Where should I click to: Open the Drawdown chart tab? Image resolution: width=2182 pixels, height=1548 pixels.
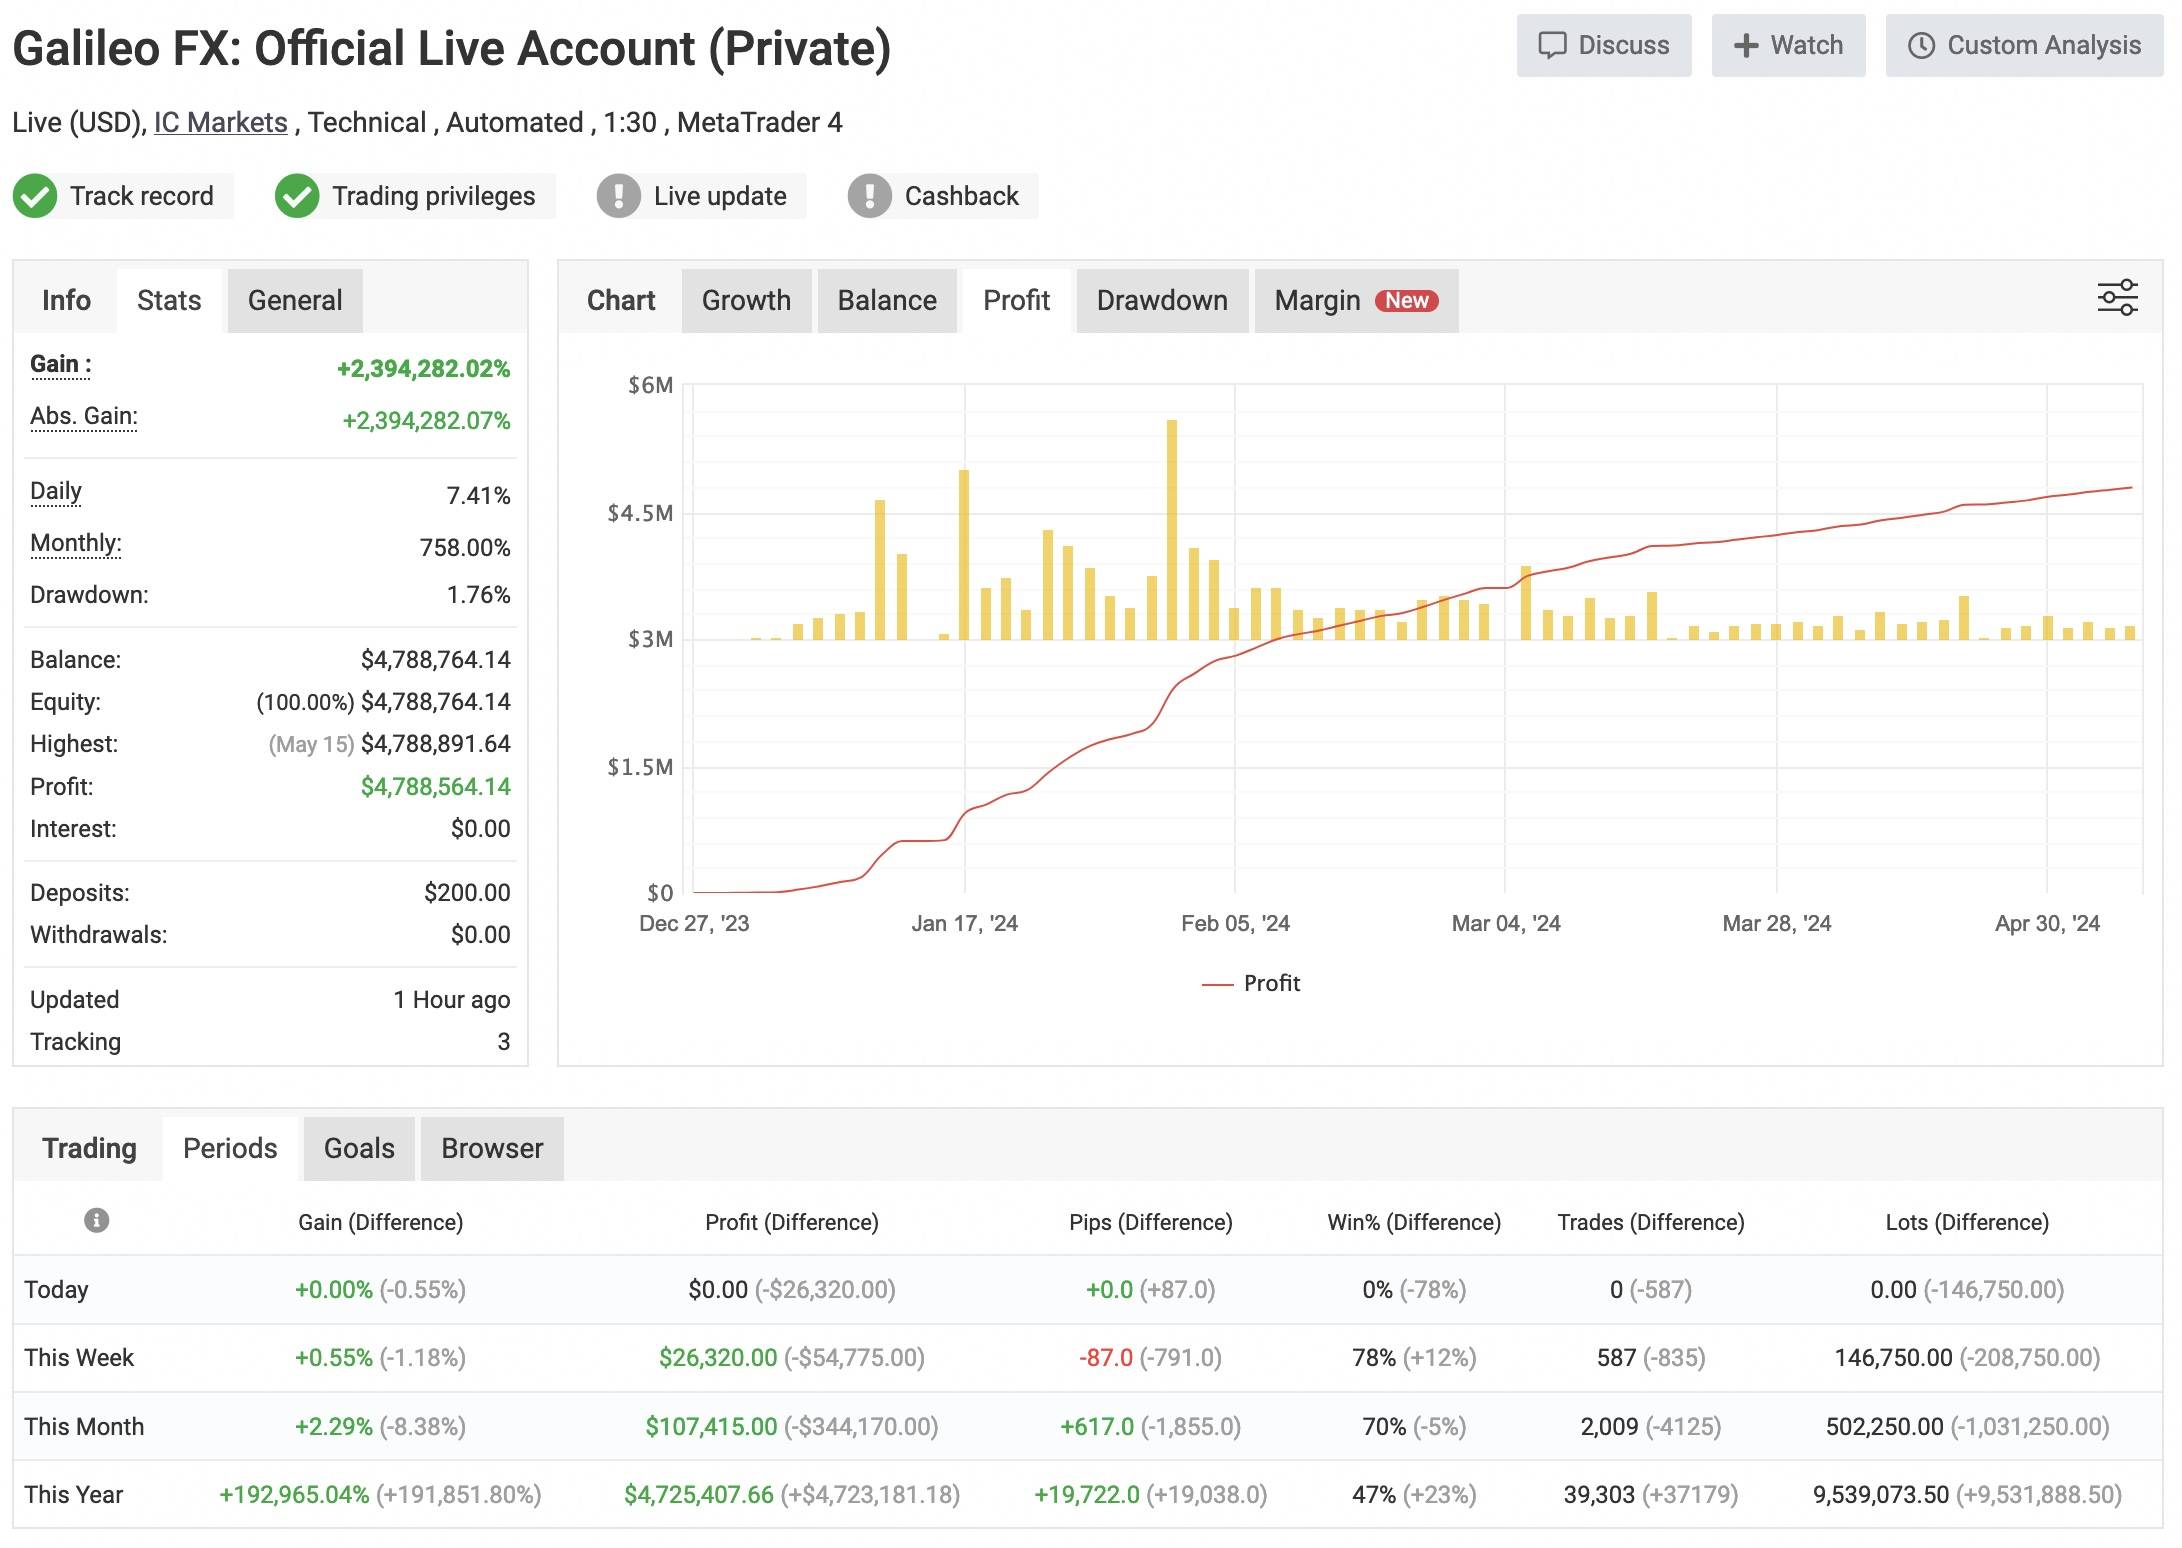(1161, 300)
